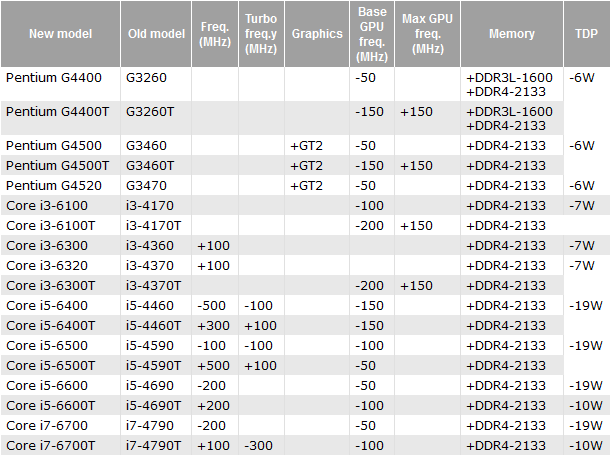Click the 'Graphics' column header

(x=317, y=34)
